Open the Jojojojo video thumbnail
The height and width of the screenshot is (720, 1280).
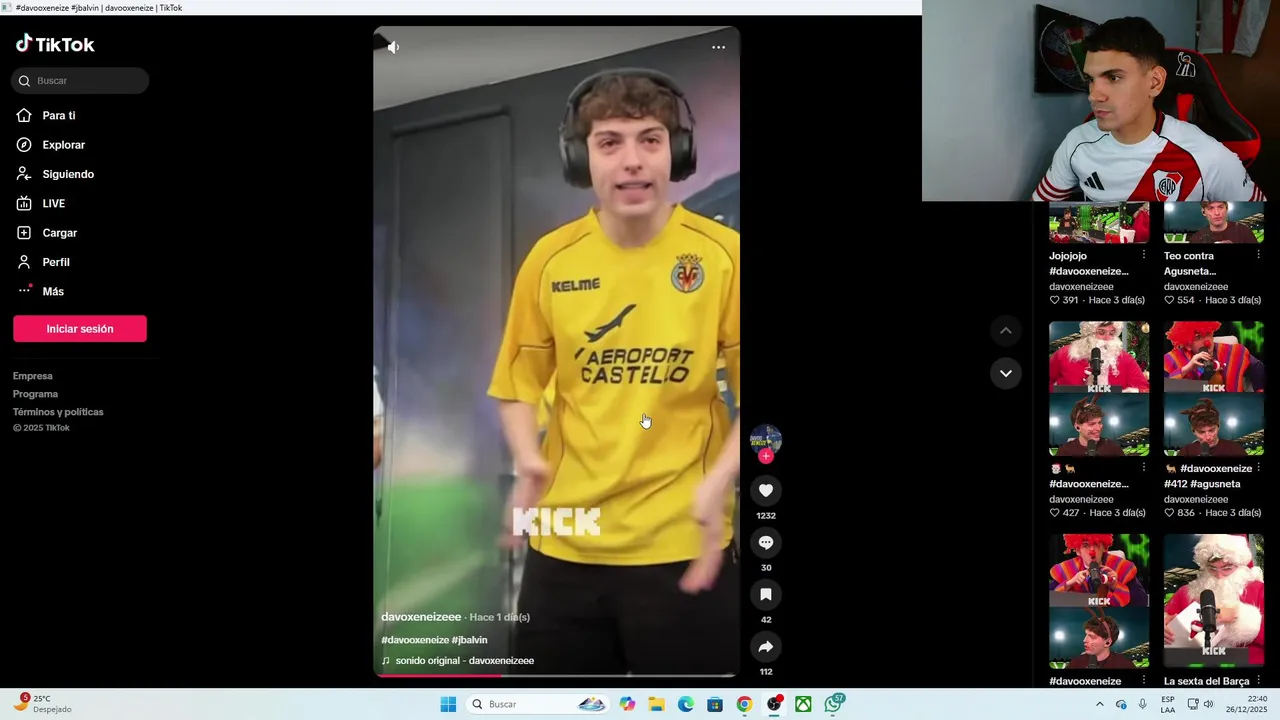pyautogui.click(x=1099, y=222)
